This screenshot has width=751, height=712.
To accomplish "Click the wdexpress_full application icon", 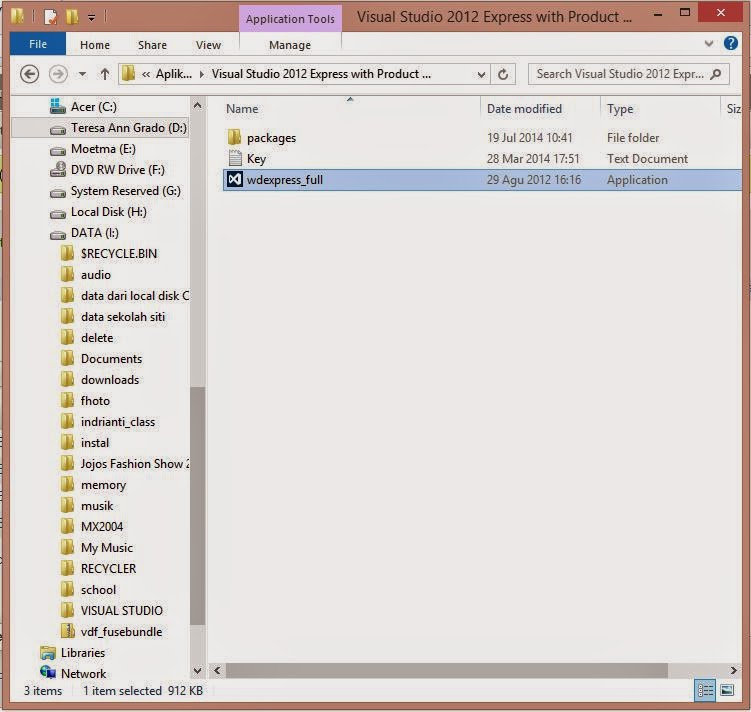I will tap(235, 180).
